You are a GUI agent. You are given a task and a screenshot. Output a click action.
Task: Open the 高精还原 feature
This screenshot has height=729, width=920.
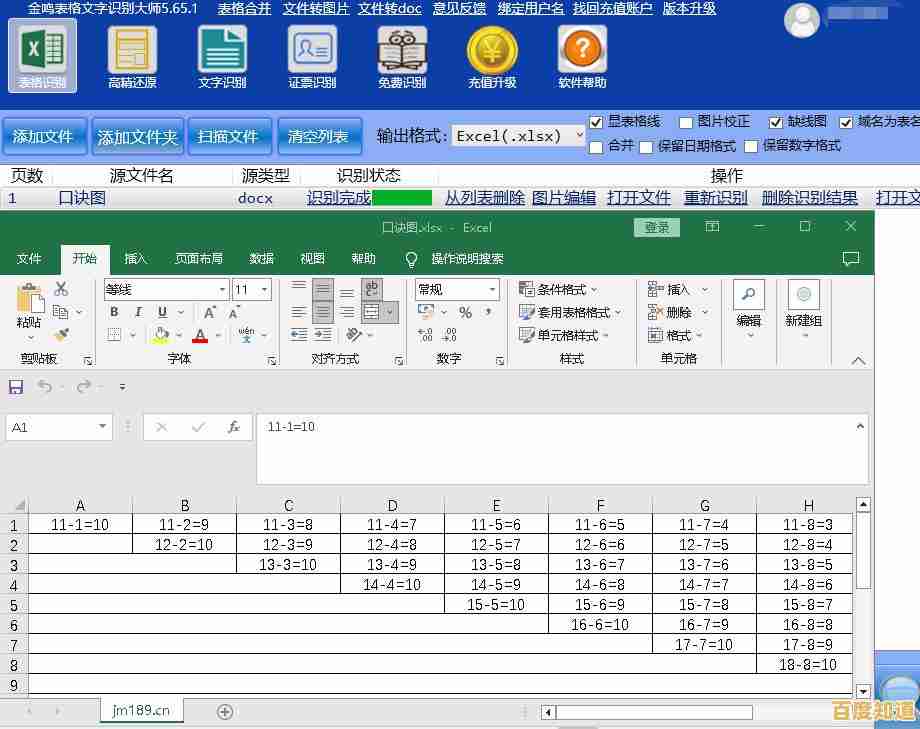131,50
